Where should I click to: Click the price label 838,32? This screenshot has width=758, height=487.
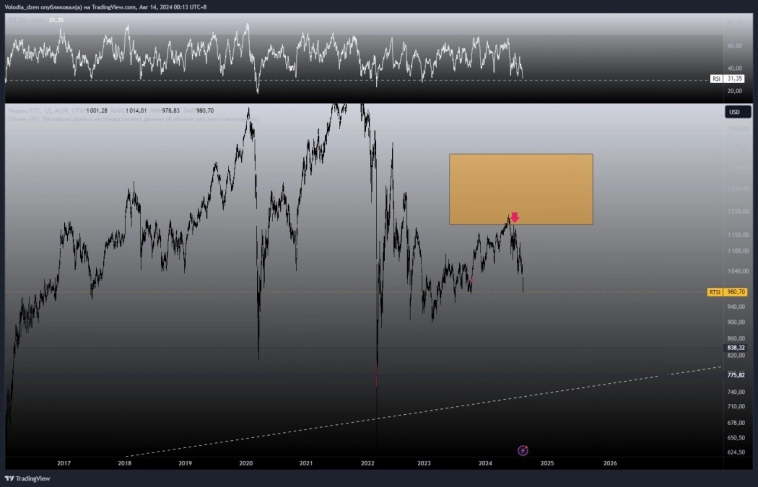(736, 348)
